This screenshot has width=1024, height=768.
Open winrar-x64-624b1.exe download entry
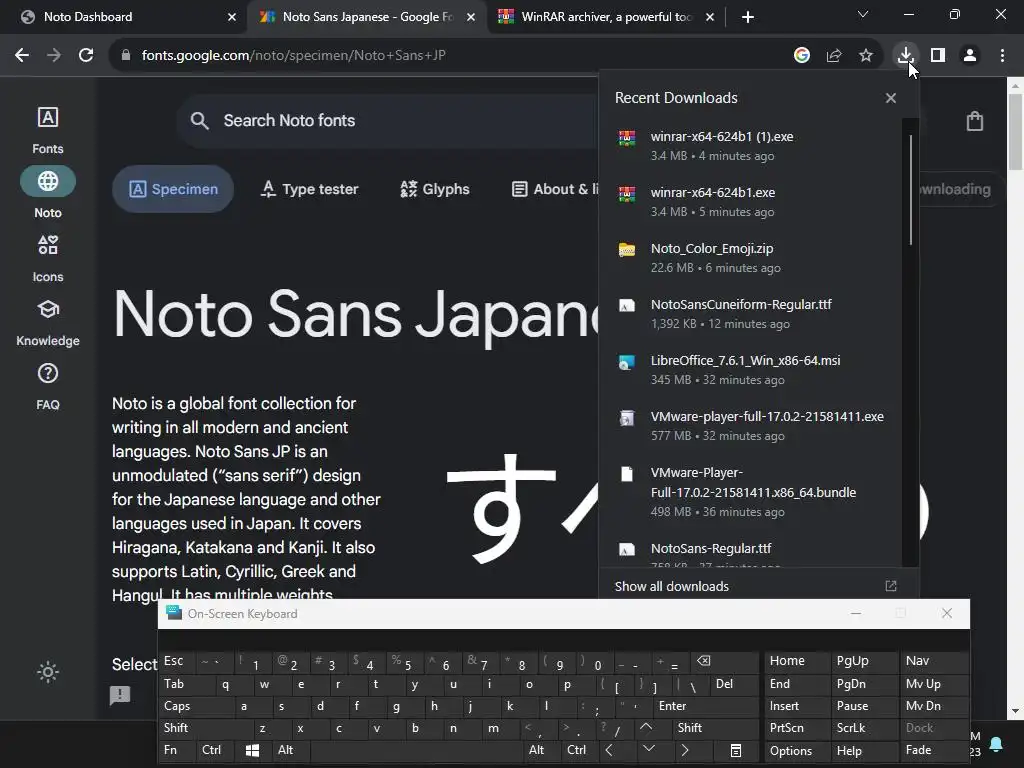coord(751,202)
